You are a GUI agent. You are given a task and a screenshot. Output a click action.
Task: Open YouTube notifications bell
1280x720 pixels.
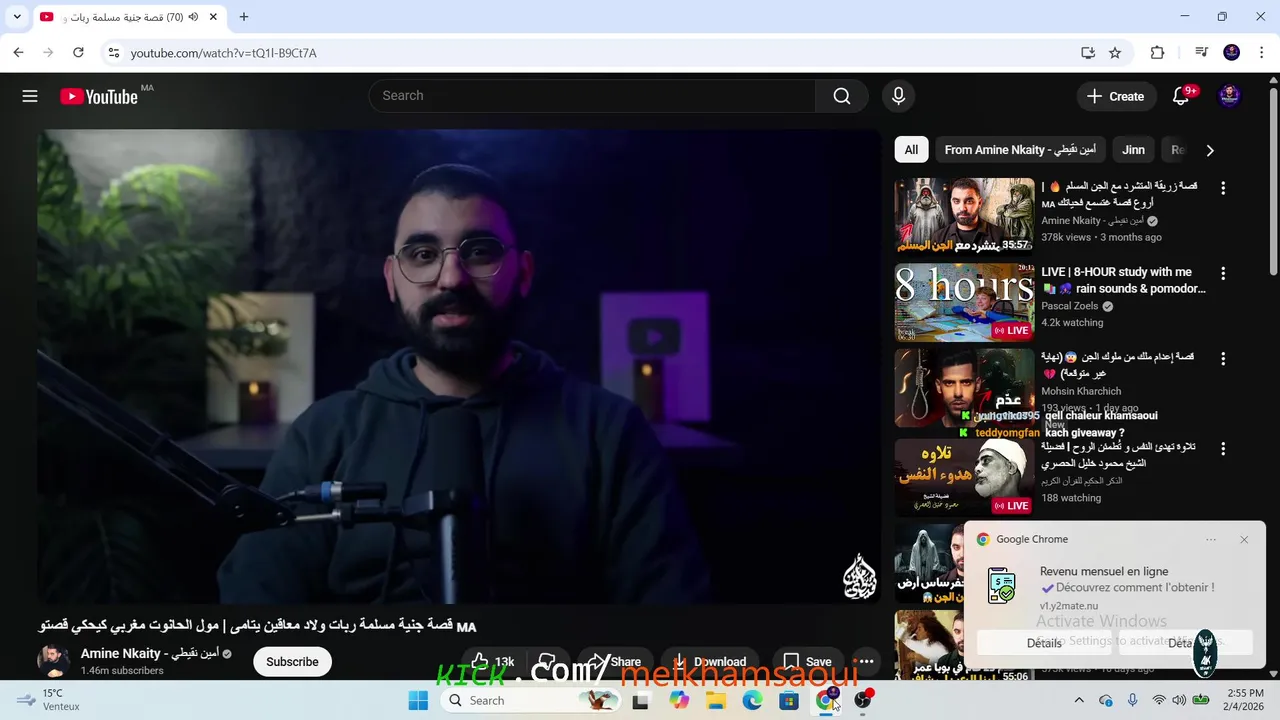tap(1181, 96)
